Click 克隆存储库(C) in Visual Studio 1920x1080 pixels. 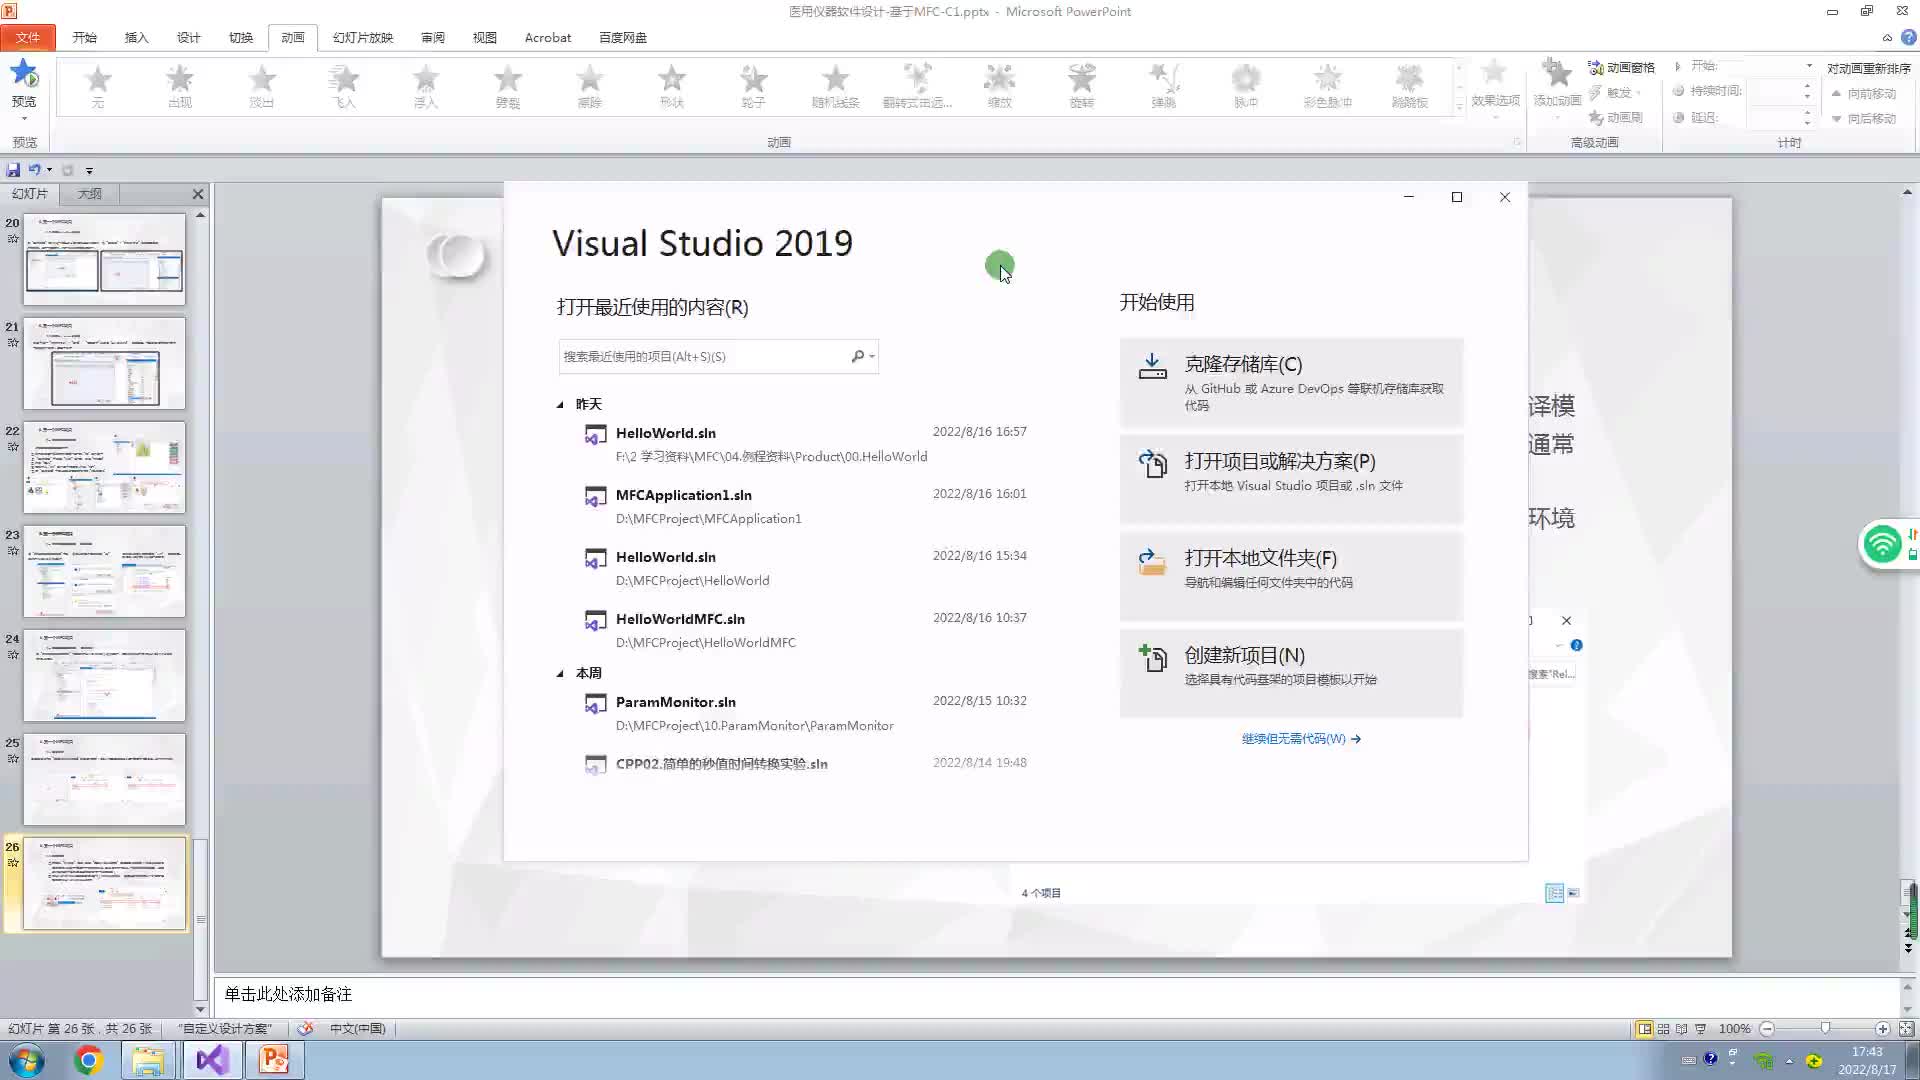click(1291, 382)
